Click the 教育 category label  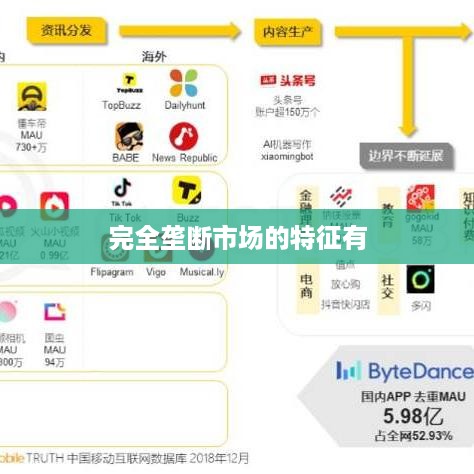point(387,215)
